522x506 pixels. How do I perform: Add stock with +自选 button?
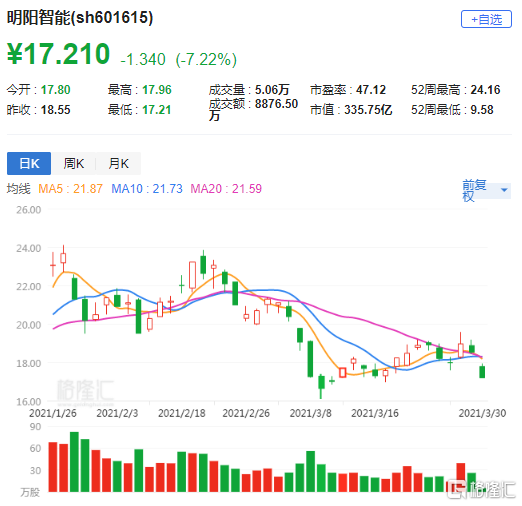(486, 19)
